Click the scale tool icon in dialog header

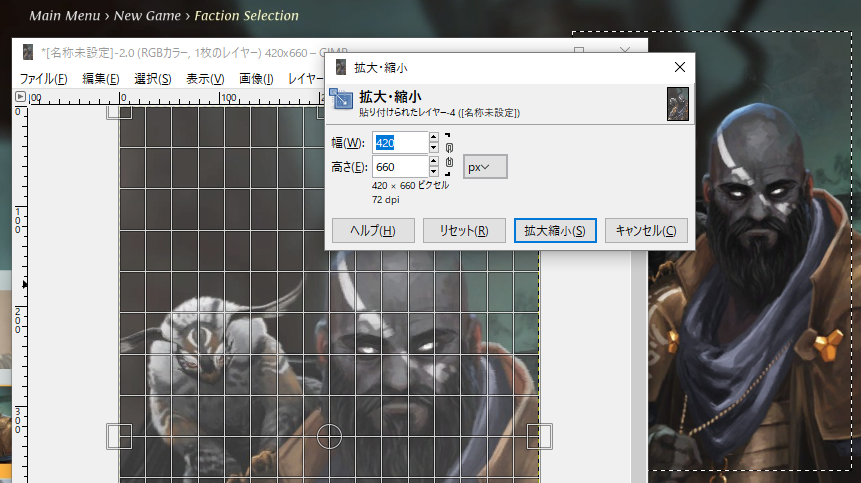341,99
